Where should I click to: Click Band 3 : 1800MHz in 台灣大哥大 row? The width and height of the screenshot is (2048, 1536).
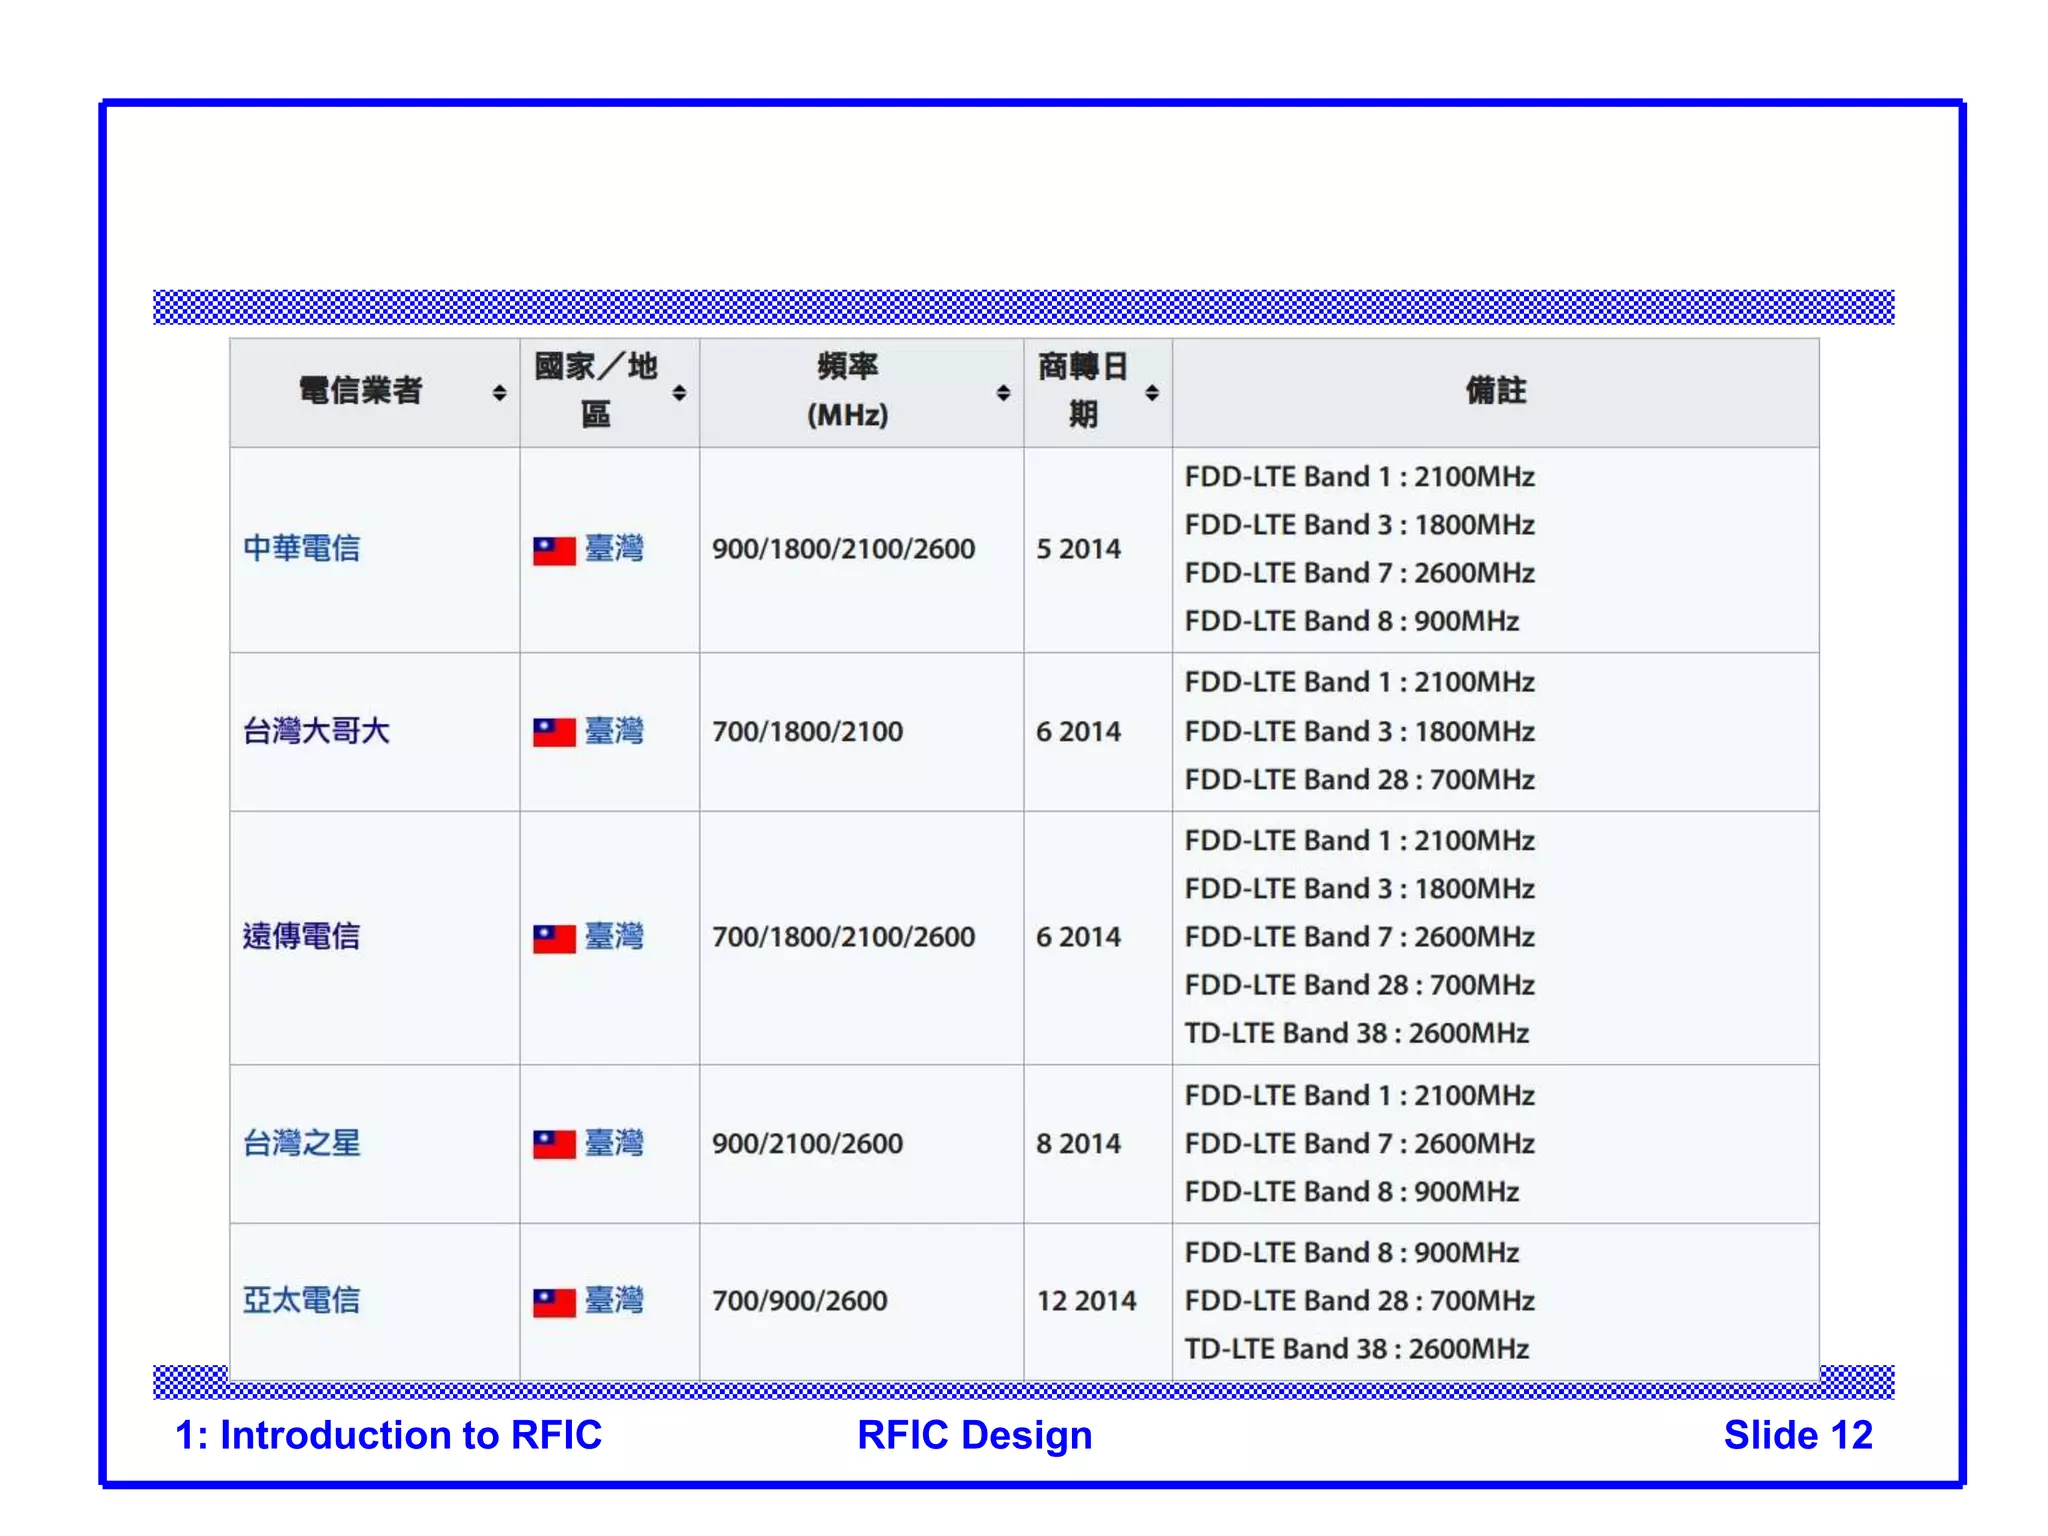(x=1359, y=732)
